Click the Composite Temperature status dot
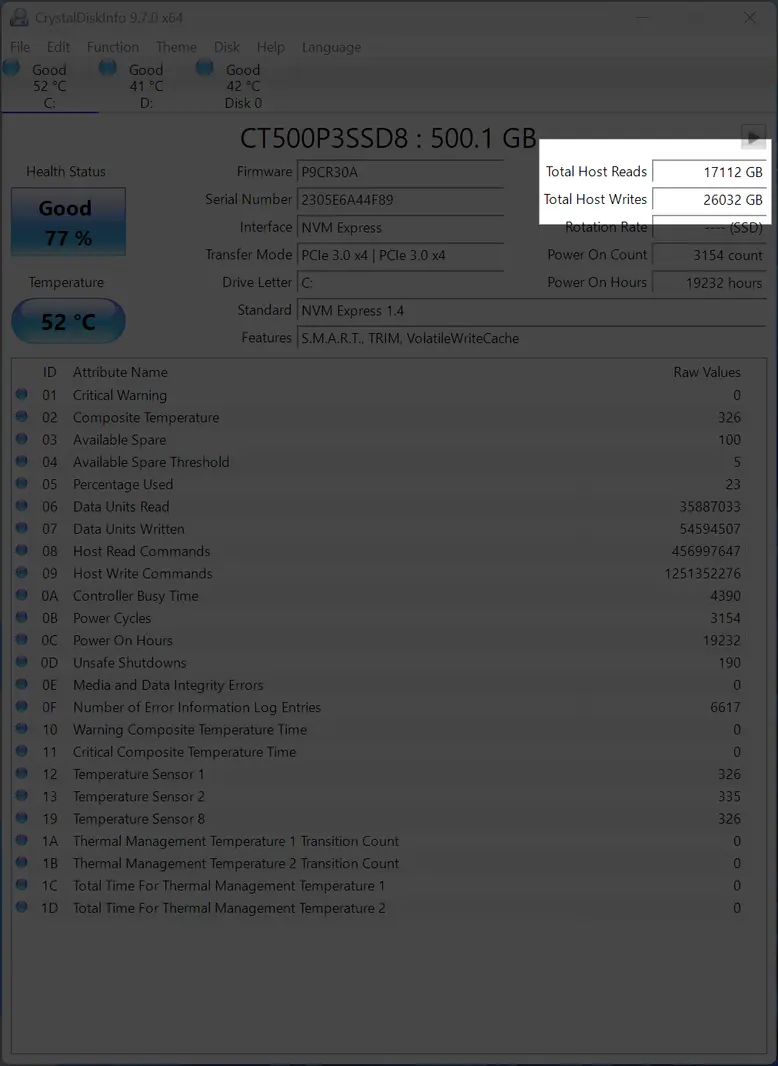 point(22,417)
